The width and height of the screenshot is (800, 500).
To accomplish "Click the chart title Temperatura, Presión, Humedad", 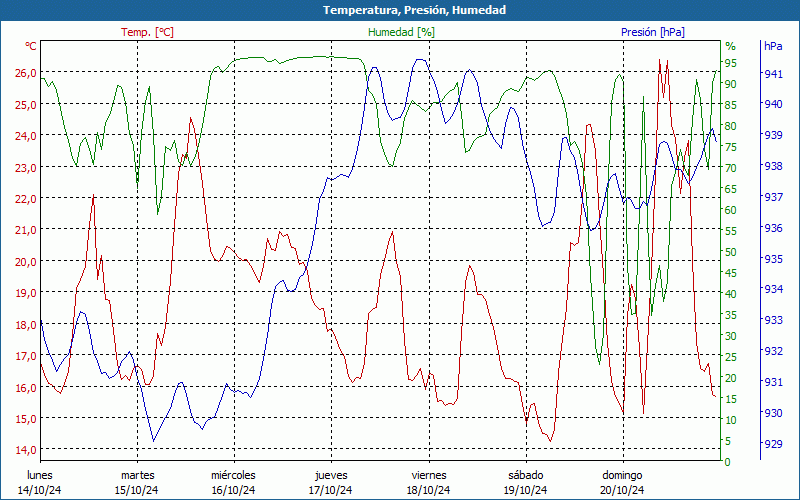I will pos(414,10).
